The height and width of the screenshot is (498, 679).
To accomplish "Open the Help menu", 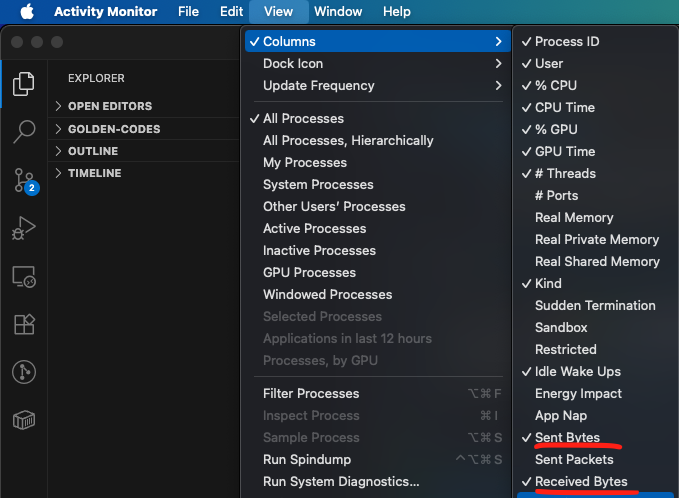I will [x=397, y=11].
